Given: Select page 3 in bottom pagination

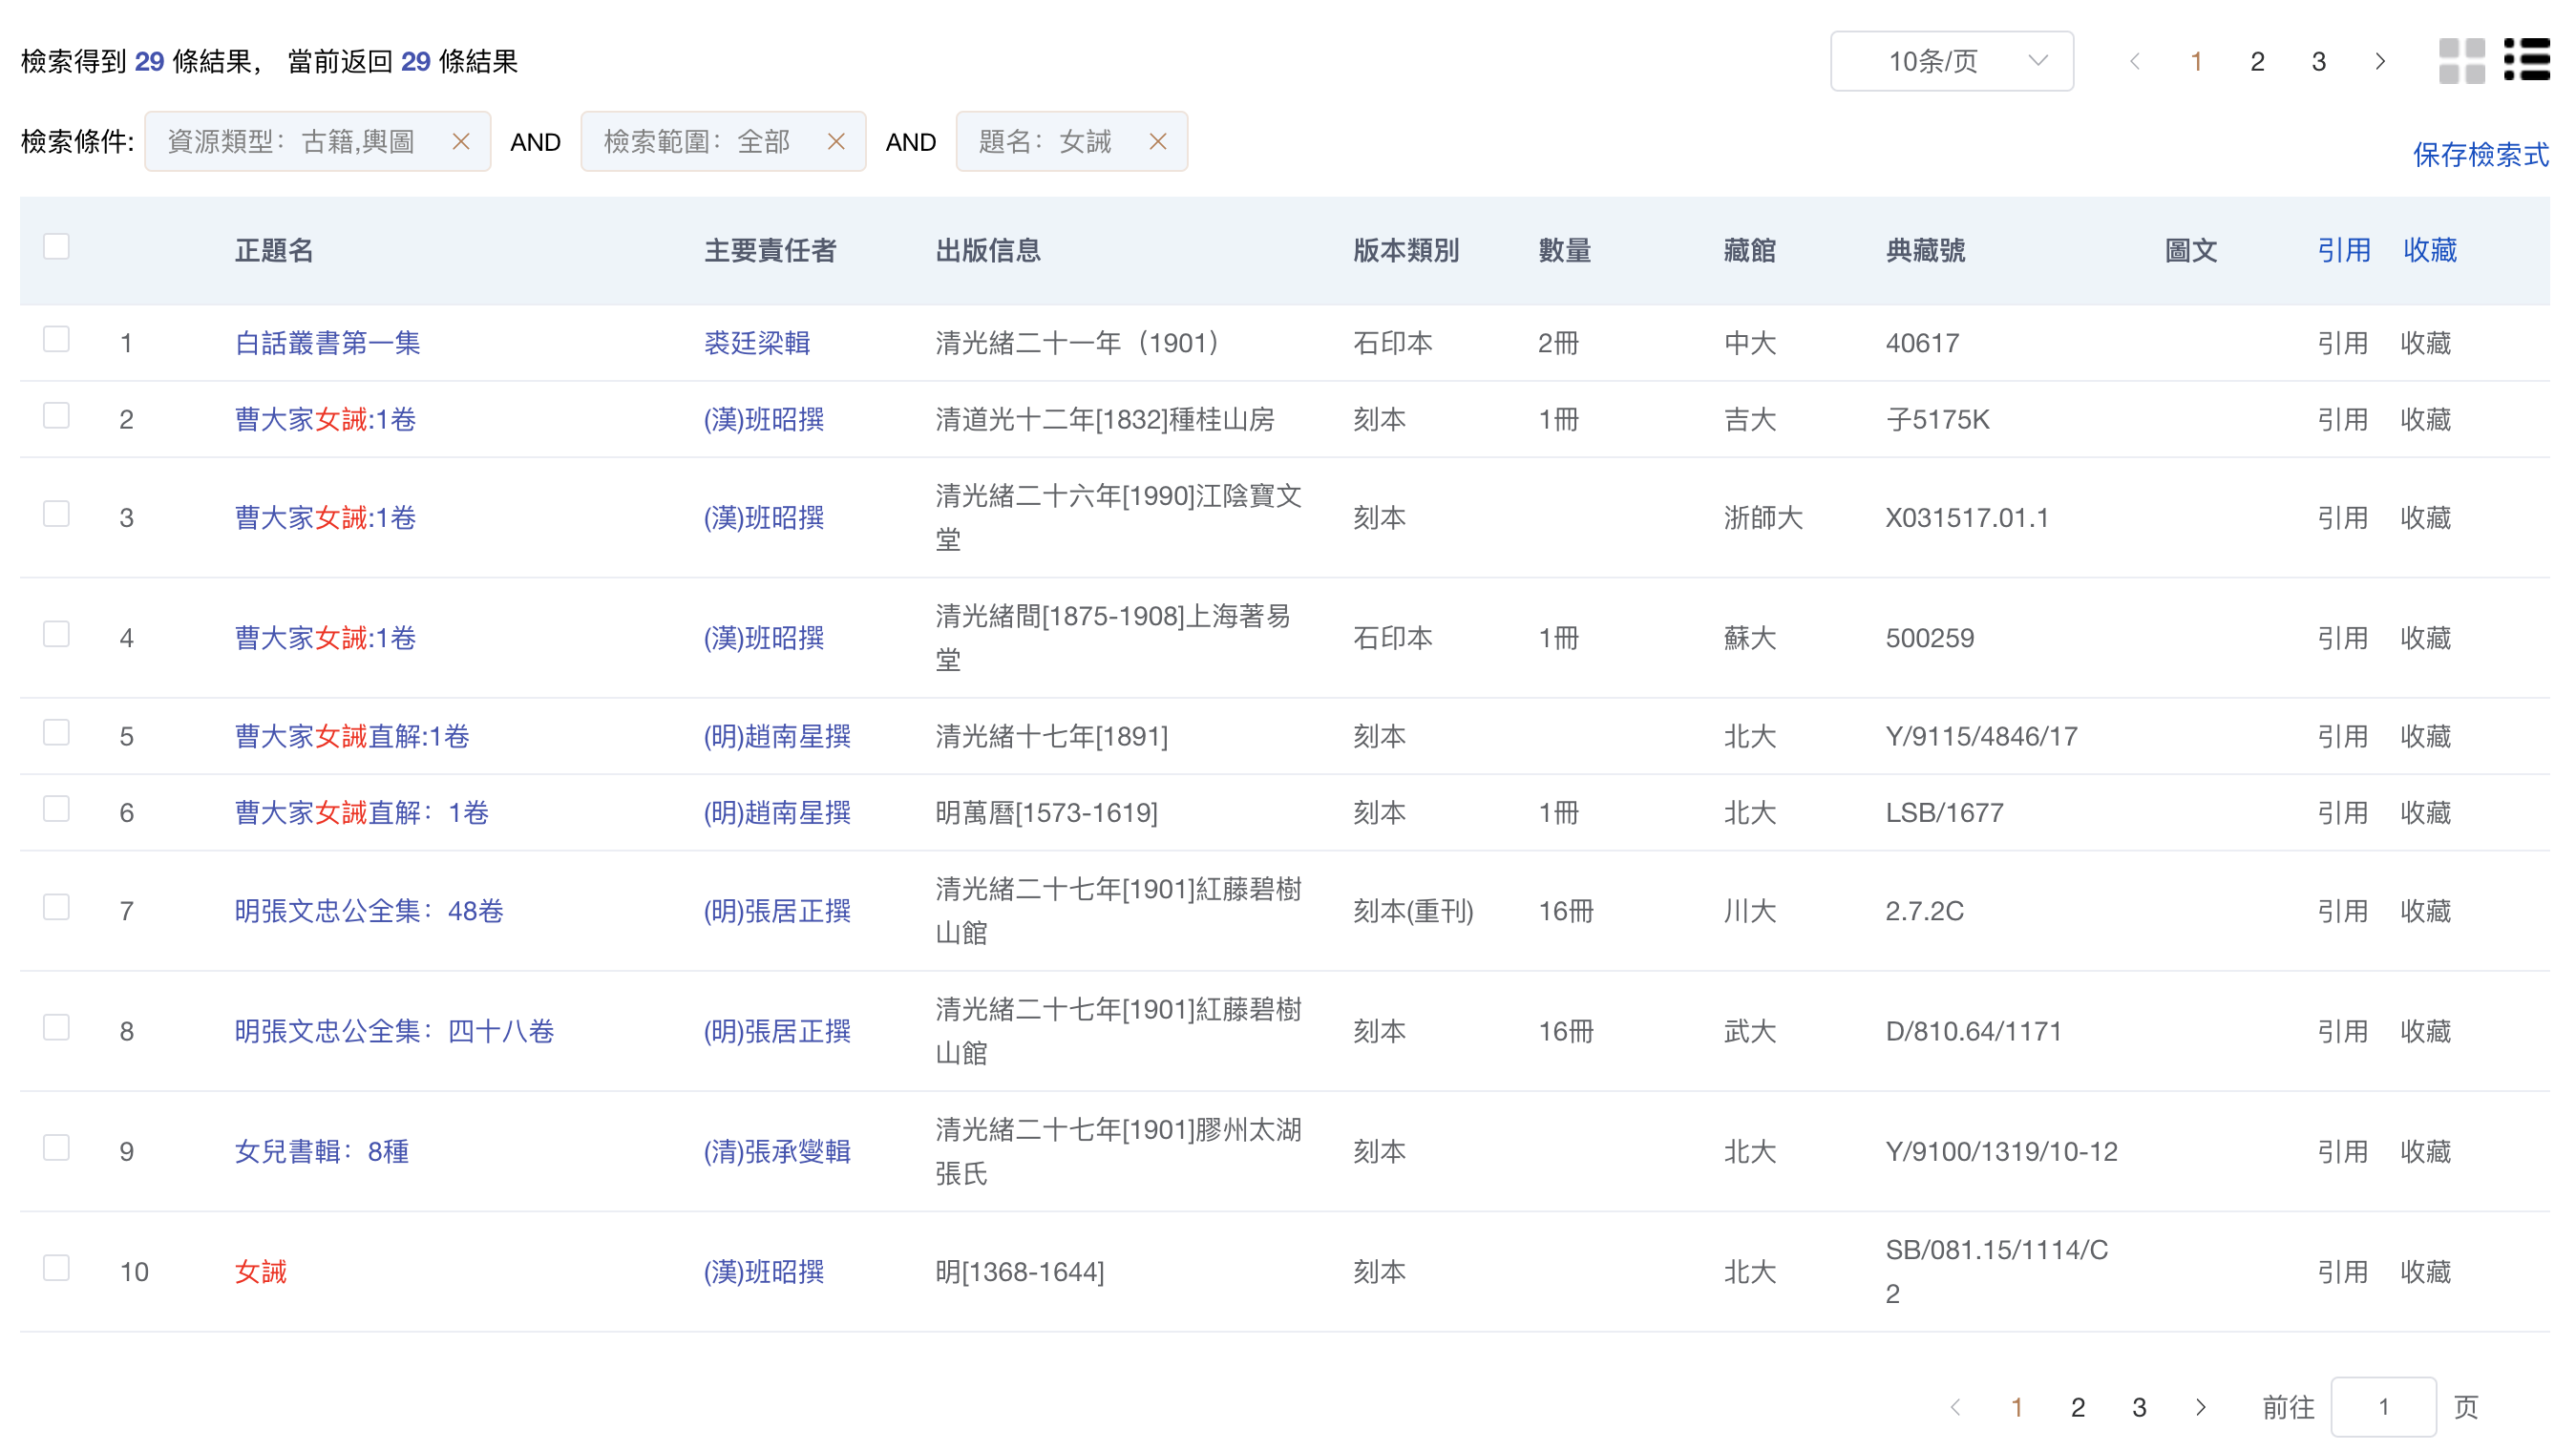Looking at the screenshot, I should [2139, 1407].
